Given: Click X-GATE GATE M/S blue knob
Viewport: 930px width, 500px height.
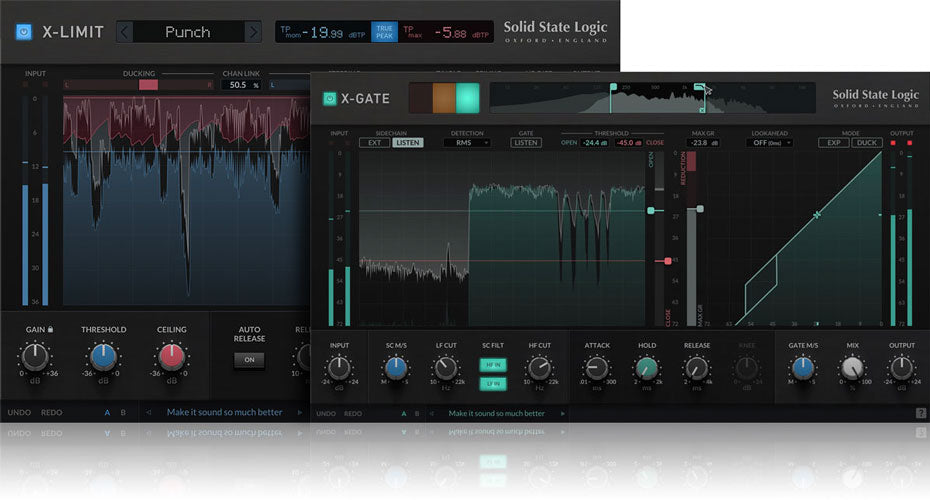Looking at the screenshot, I should pos(802,368).
